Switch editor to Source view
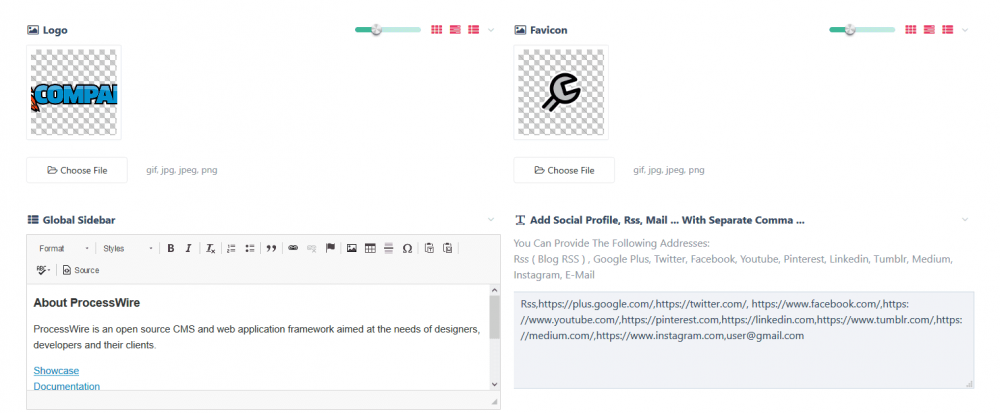This screenshot has height=413, width=1000. 81,270
